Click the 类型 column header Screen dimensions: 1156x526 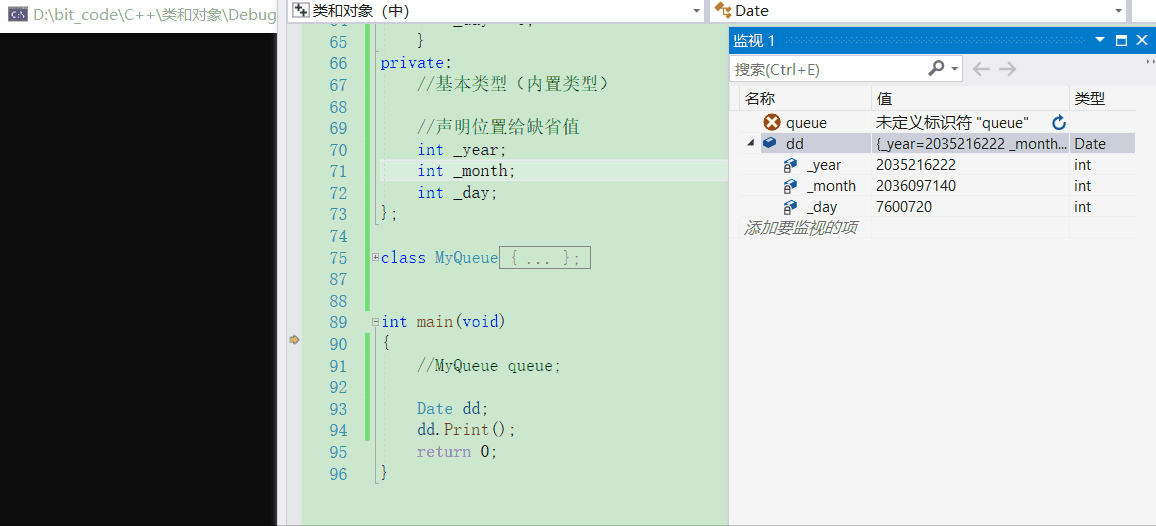1090,99
